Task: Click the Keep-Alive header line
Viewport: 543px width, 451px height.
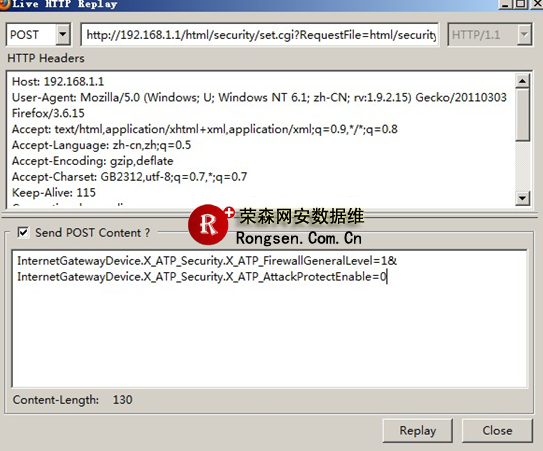Action: (x=54, y=193)
